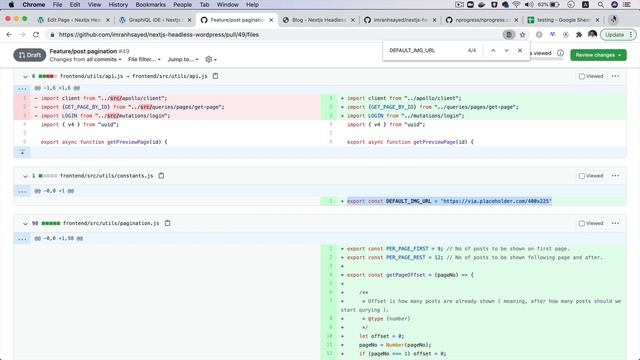640x360 pixels.
Task: Click the api.js renamed file path
Action: pos(133,76)
